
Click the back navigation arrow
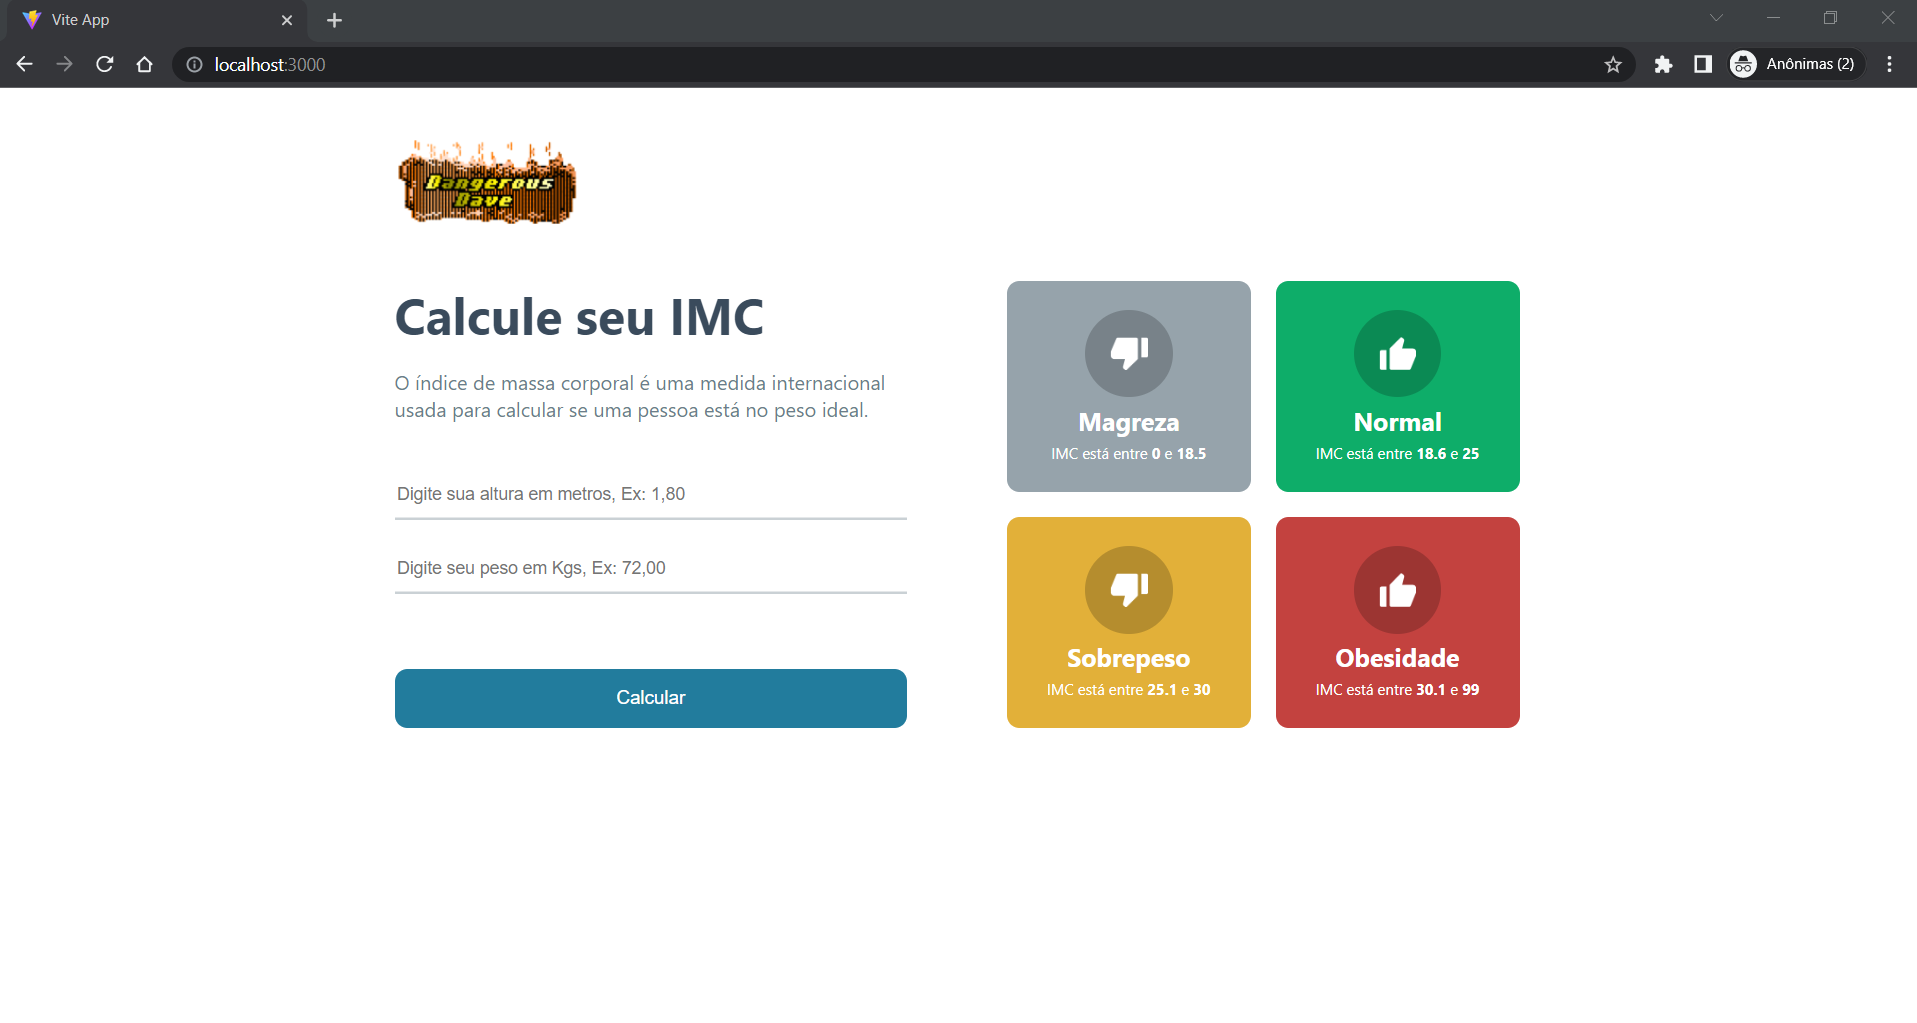coord(24,64)
